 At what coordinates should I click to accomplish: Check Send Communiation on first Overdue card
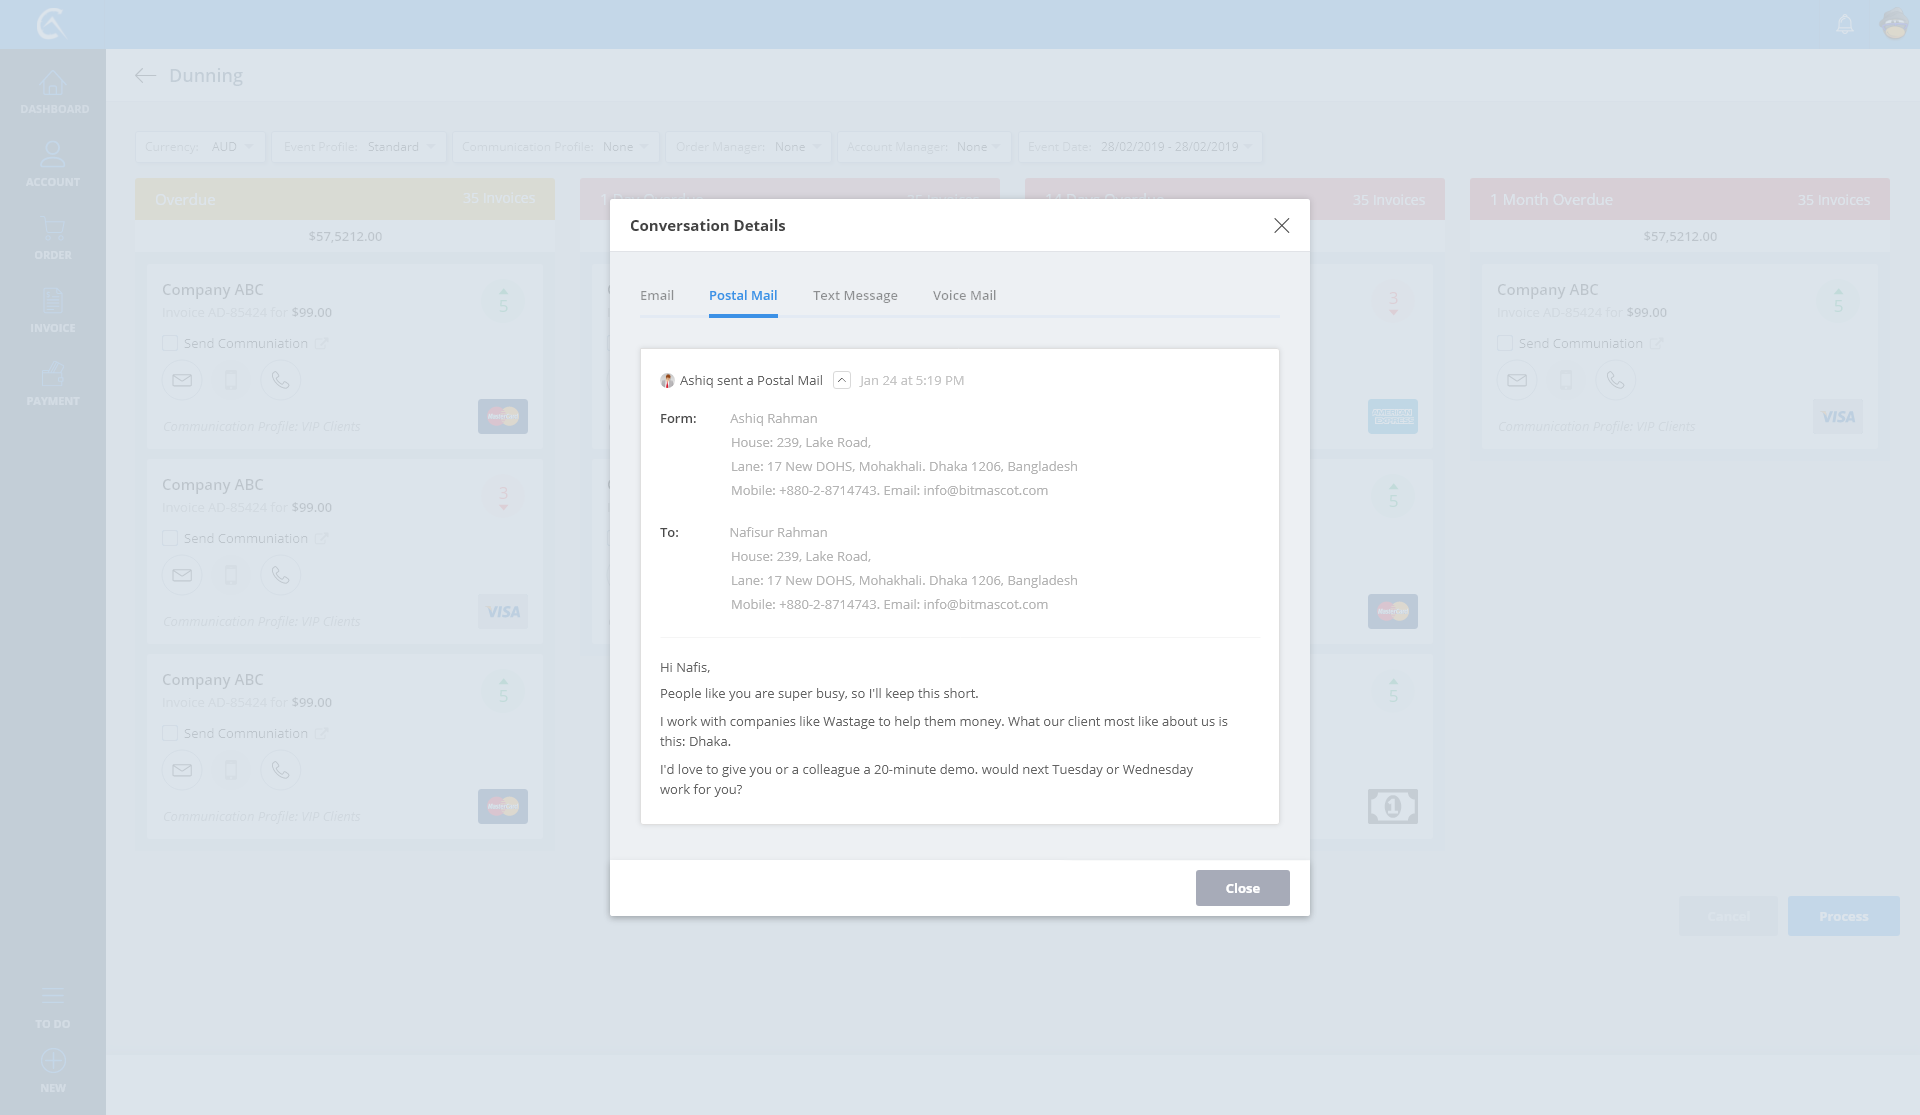pos(170,343)
